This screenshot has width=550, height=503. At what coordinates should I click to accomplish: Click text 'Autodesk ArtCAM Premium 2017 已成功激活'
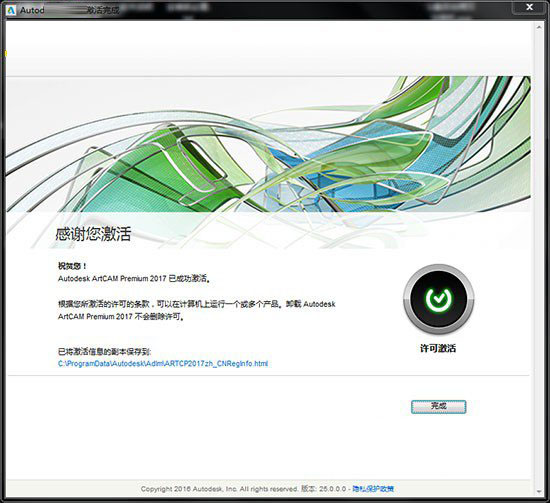coord(134,279)
